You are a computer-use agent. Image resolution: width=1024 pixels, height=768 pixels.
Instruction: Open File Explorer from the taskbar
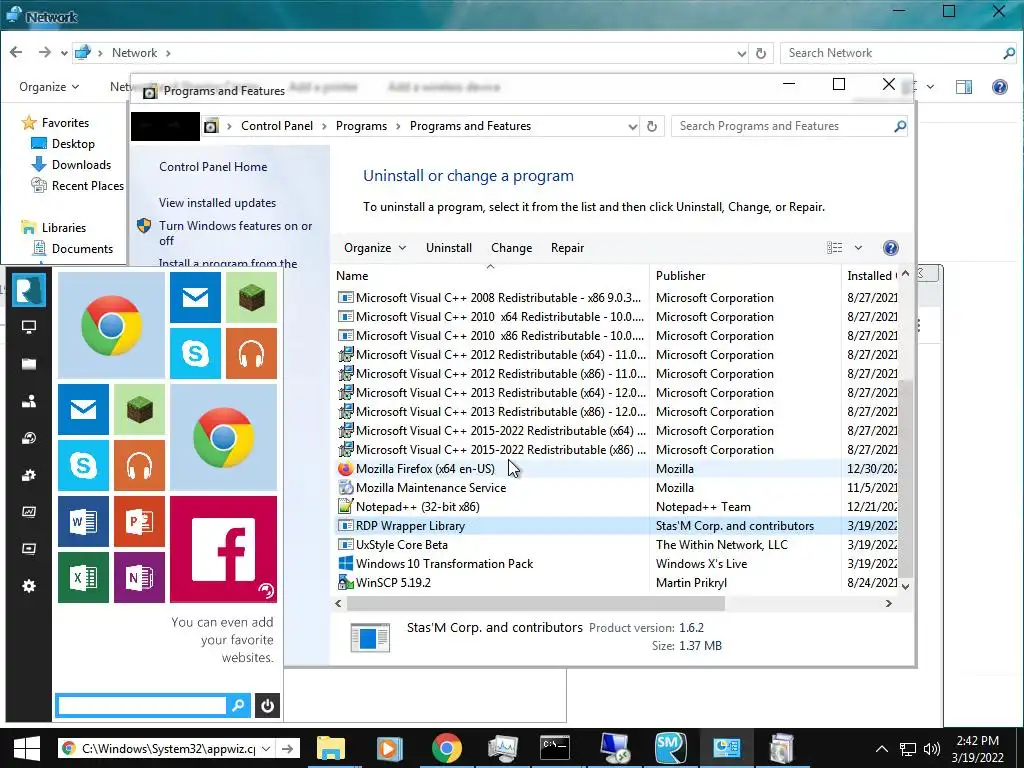coord(330,748)
